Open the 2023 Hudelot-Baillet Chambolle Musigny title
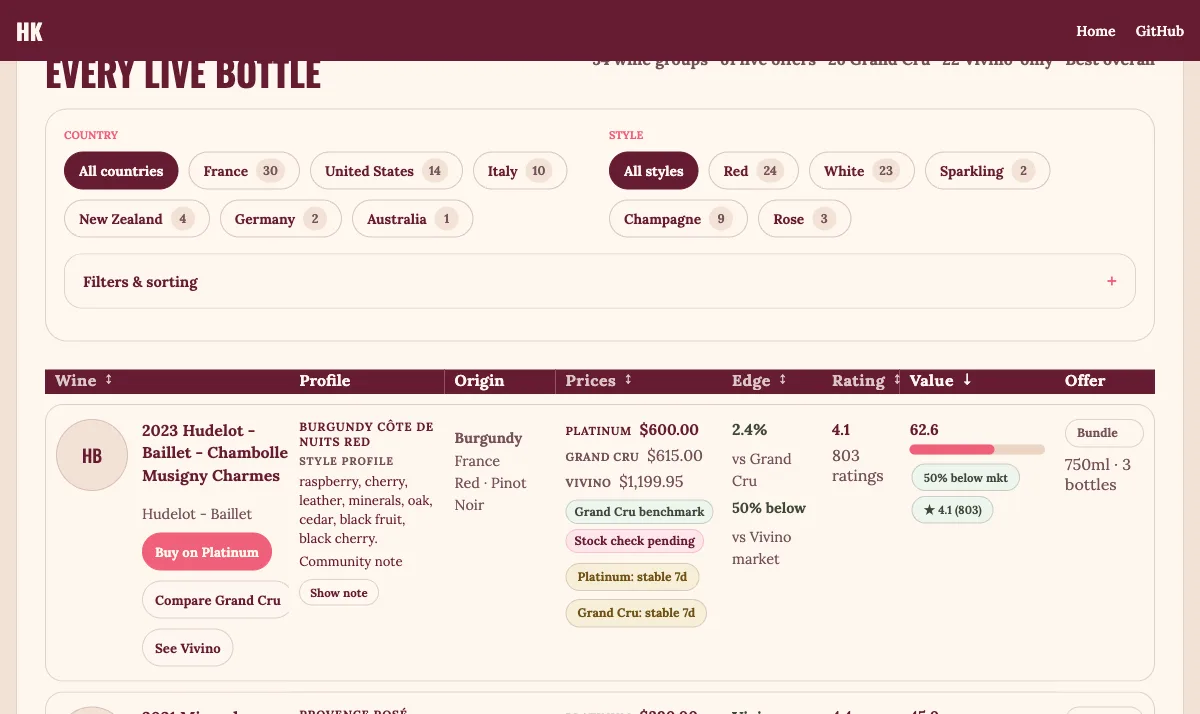1200x714 pixels. point(215,453)
